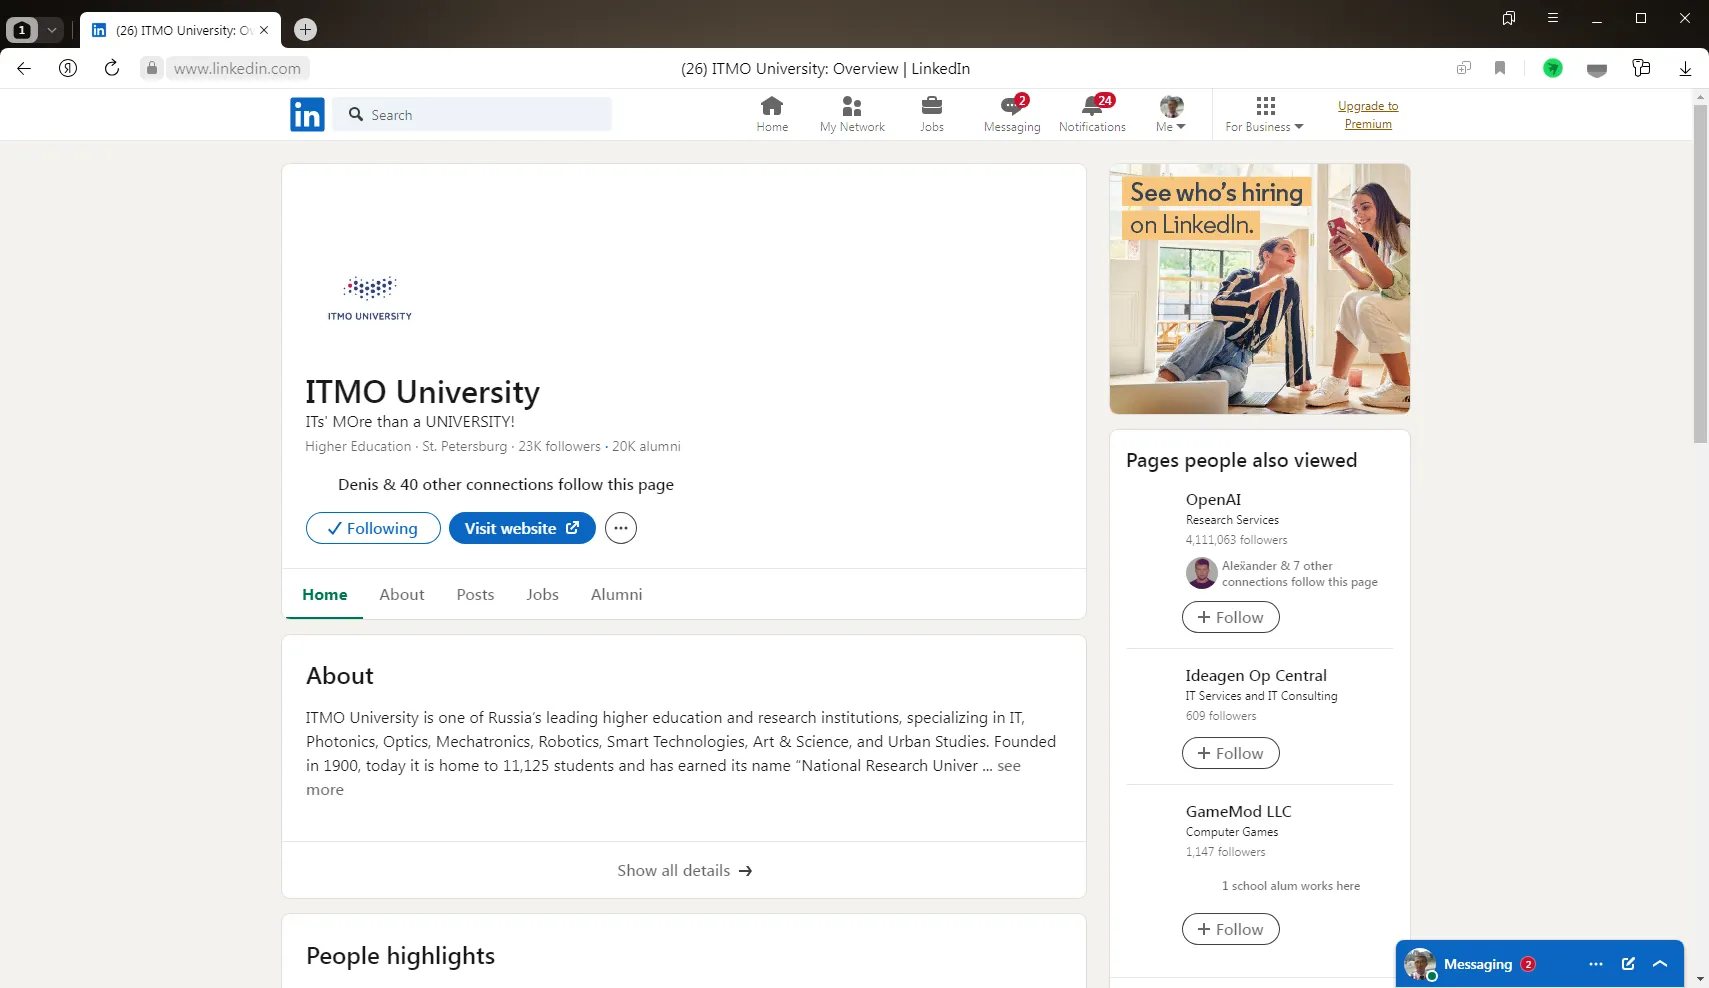Switch to the About tab

coord(402,594)
